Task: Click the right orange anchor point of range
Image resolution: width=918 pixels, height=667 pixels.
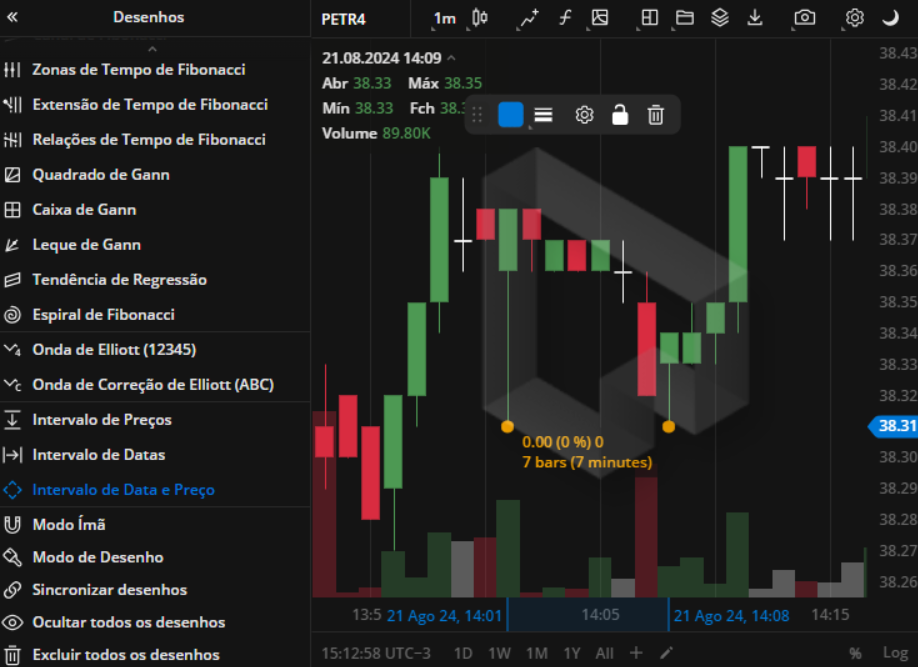Action: coord(669,426)
